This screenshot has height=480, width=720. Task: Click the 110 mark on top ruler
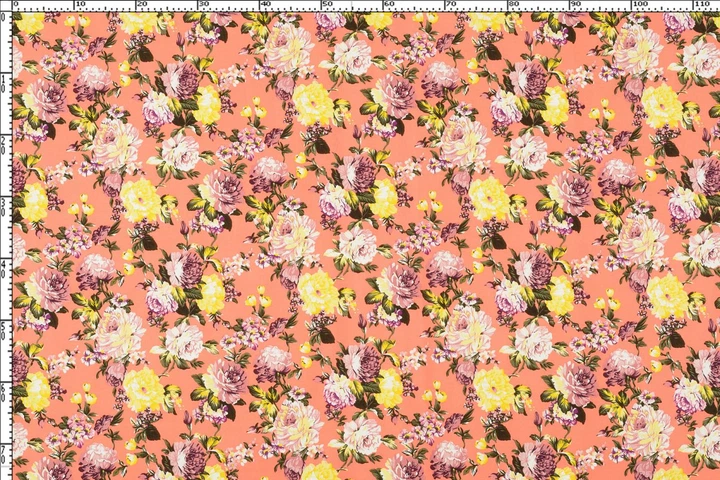[x=701, y=4]
